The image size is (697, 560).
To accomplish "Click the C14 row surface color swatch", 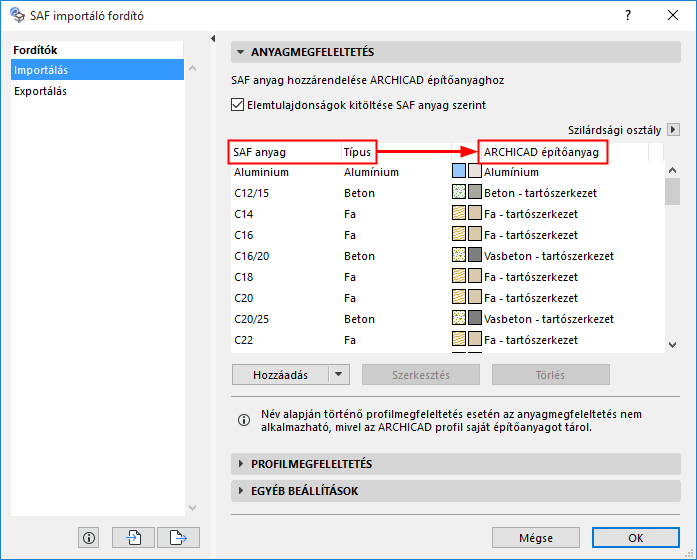I will tap(475, 213).
